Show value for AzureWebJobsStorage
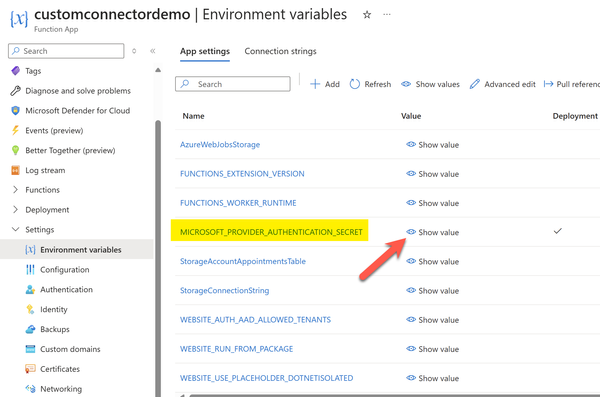600x397 pixels. tap(432, 145)
